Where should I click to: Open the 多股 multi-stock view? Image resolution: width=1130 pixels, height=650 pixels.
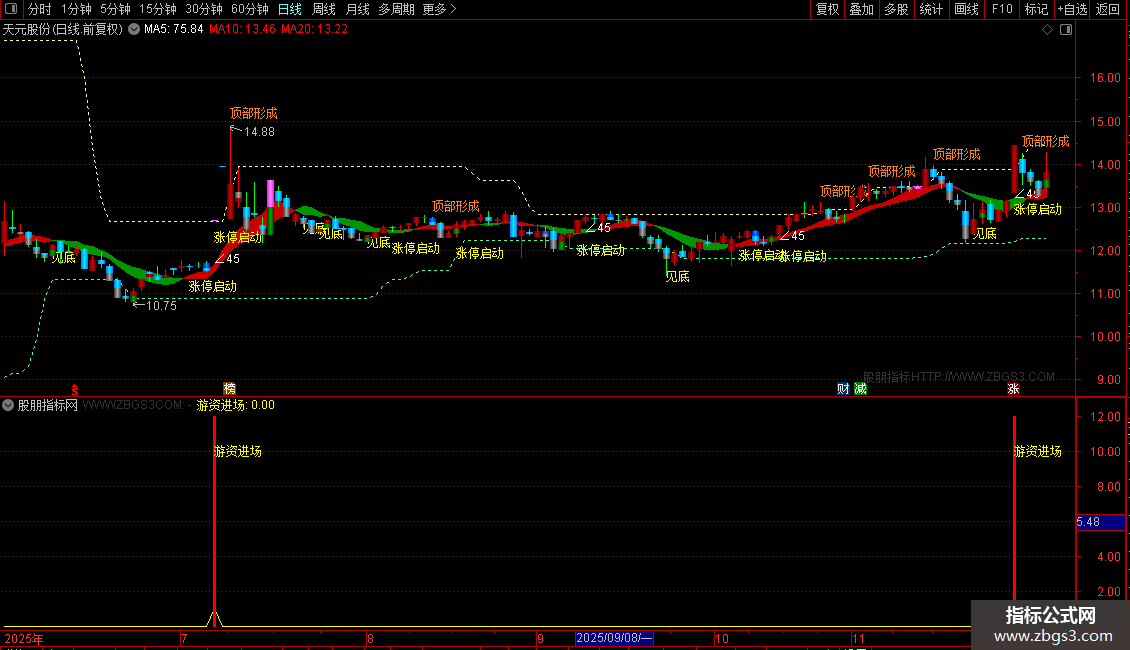click(896, 9)
